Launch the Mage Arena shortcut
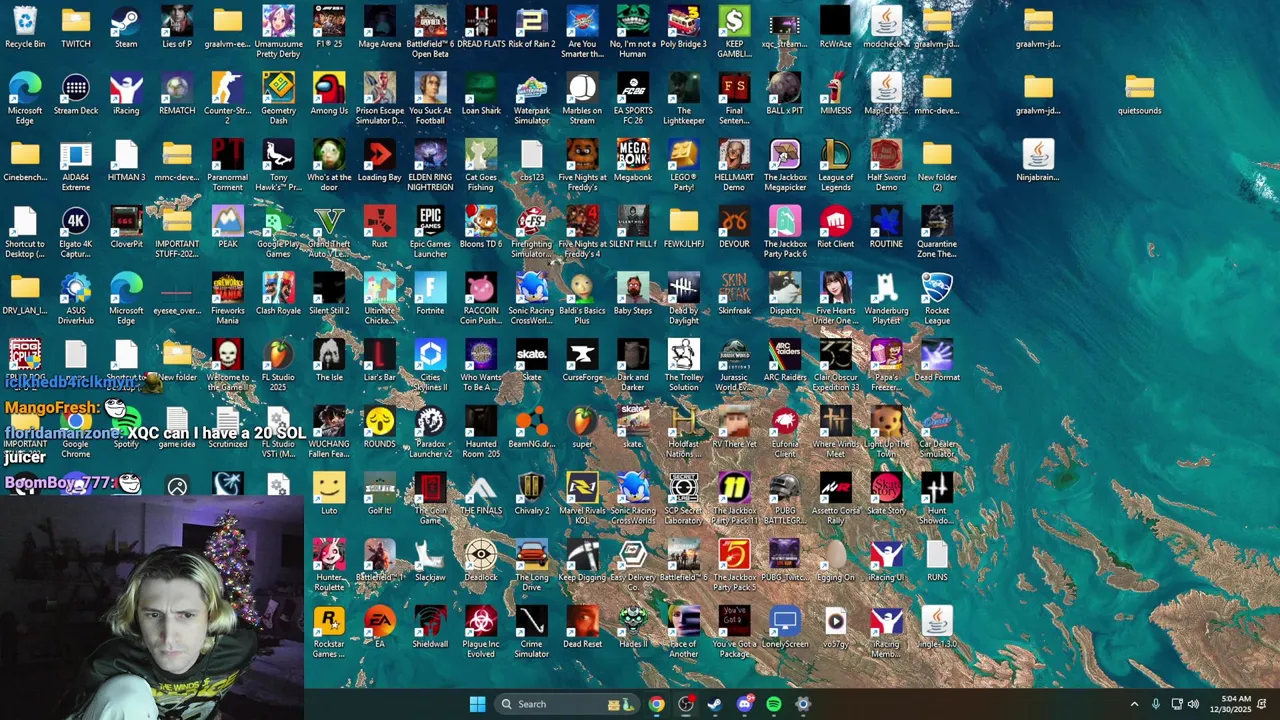 380,27
